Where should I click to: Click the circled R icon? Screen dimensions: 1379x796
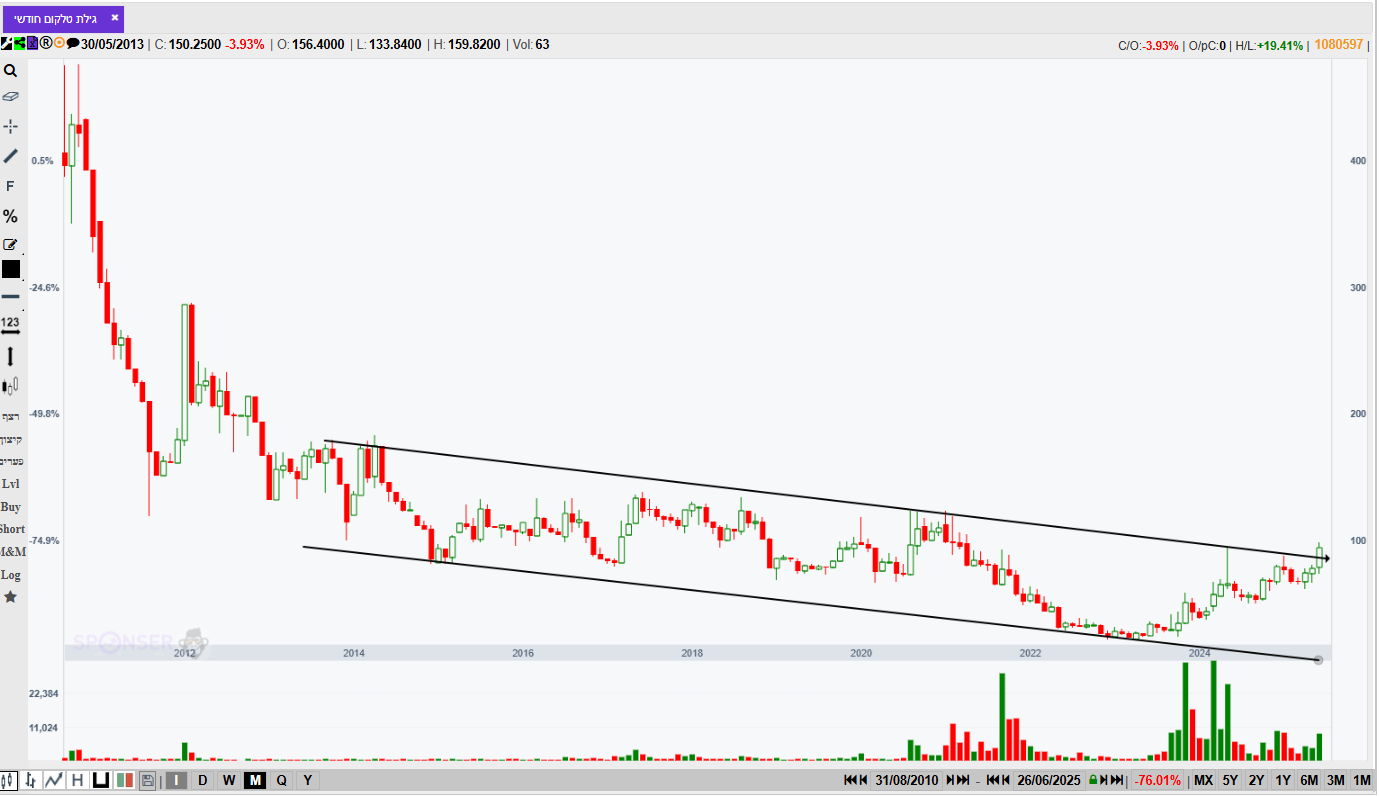coord(45,44)
